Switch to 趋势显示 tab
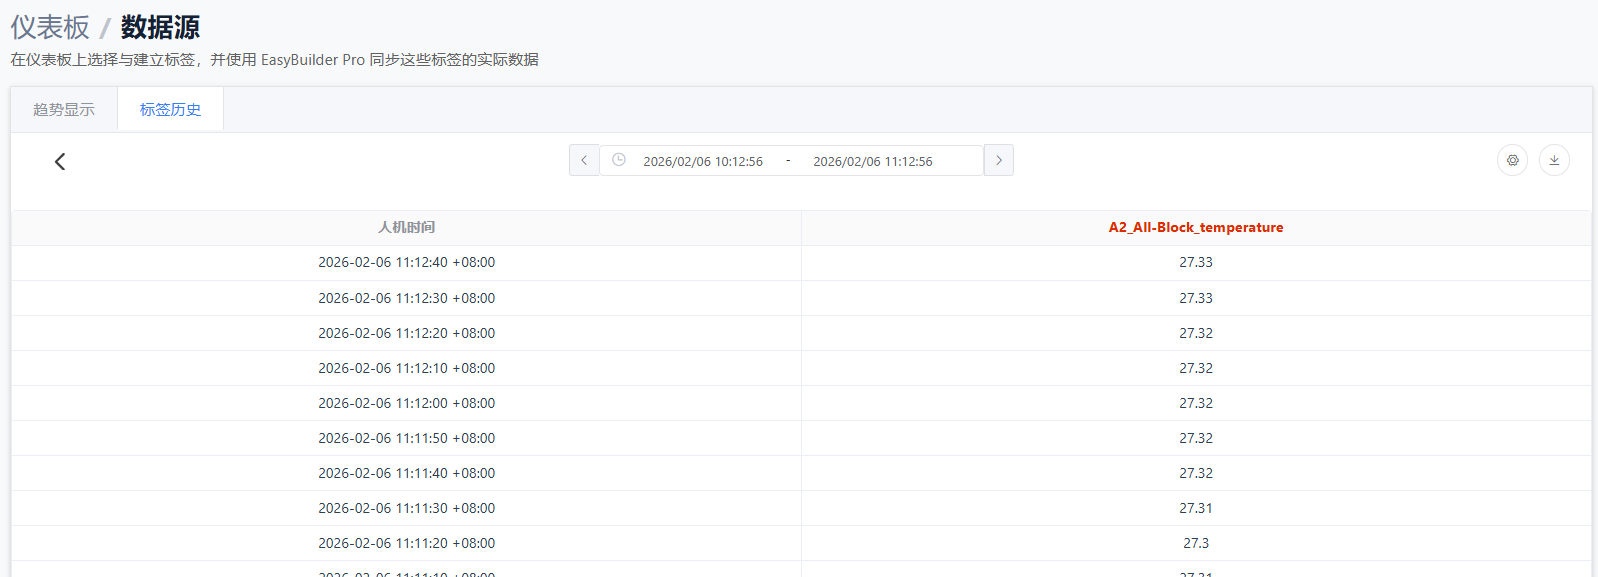 coord(64,110)
